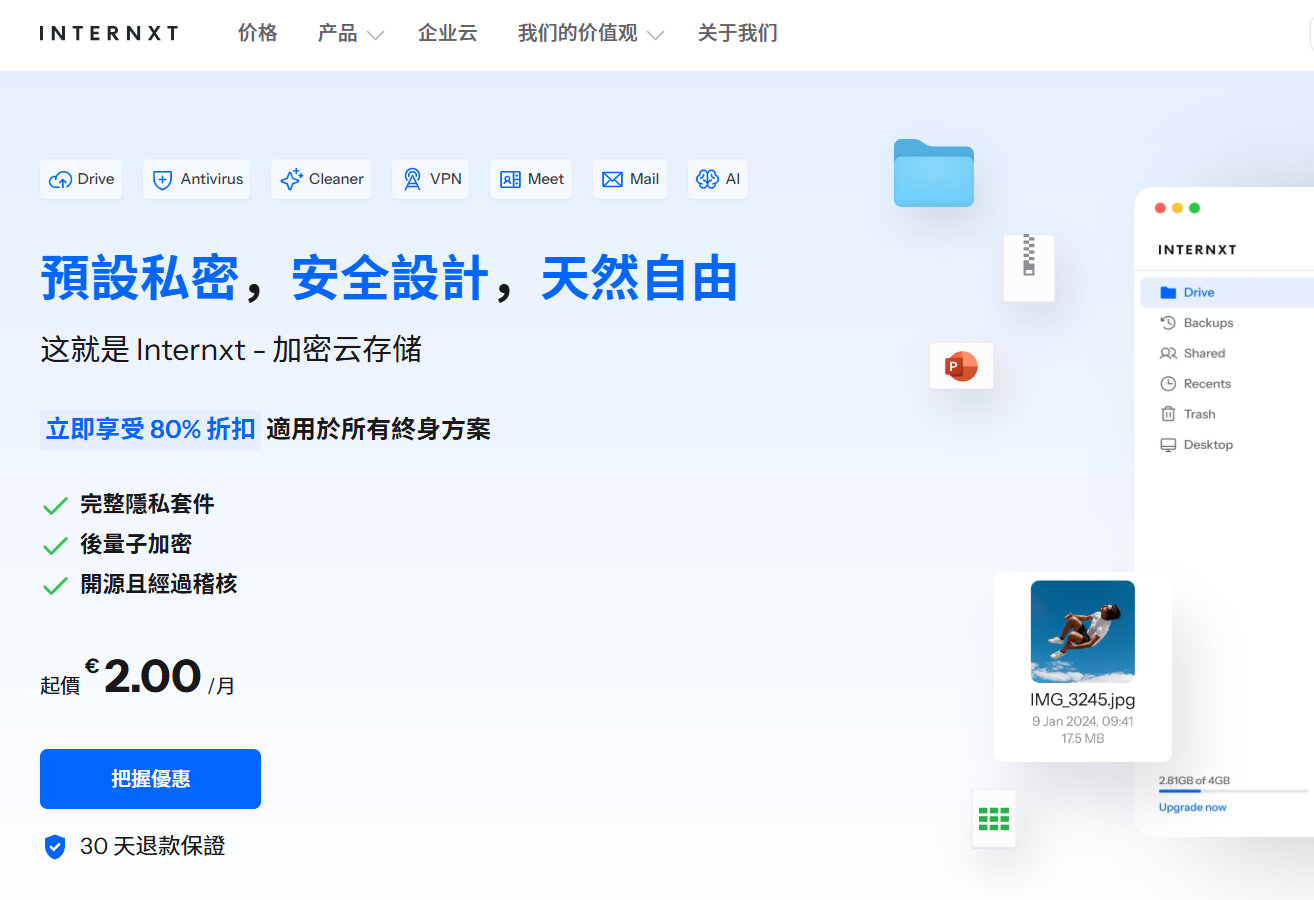Click the blue folder icon
The width and height of the screenshot is (1314, 900).
click(933, 174)
